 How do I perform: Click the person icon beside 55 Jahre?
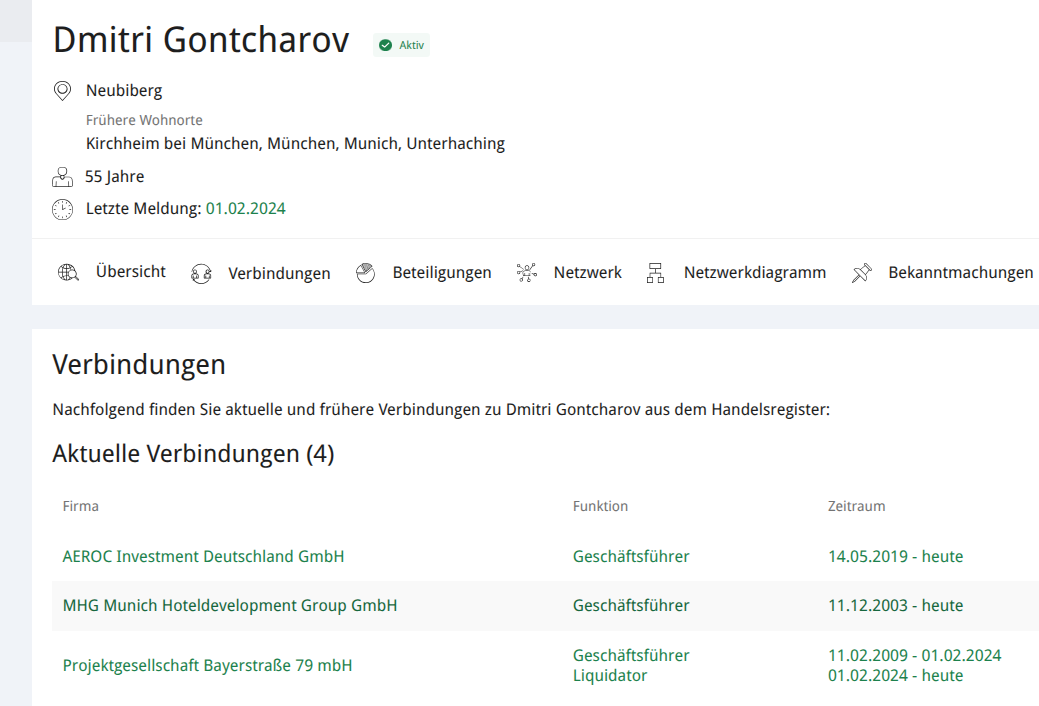[x=62, y=177]
